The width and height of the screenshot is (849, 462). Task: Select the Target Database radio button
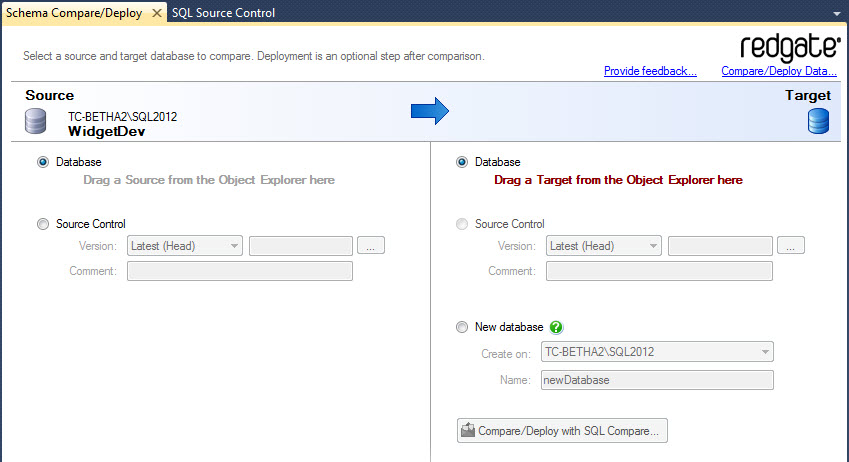pos(462,162)
